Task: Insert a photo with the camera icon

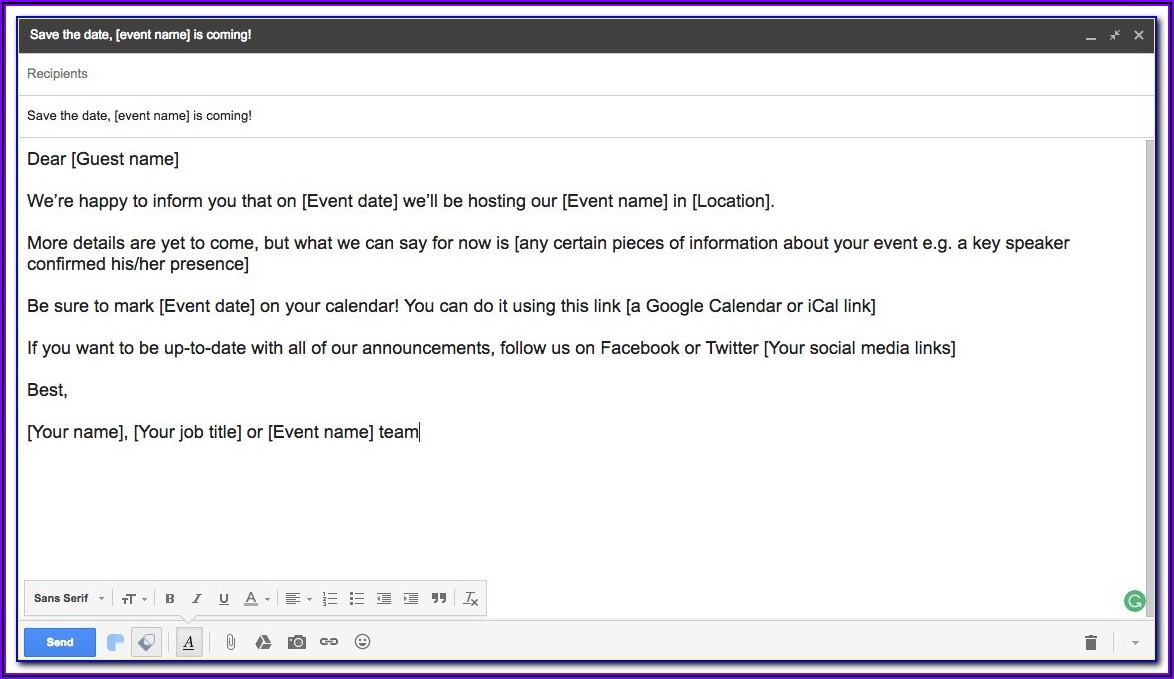Action: pos(296,642)
